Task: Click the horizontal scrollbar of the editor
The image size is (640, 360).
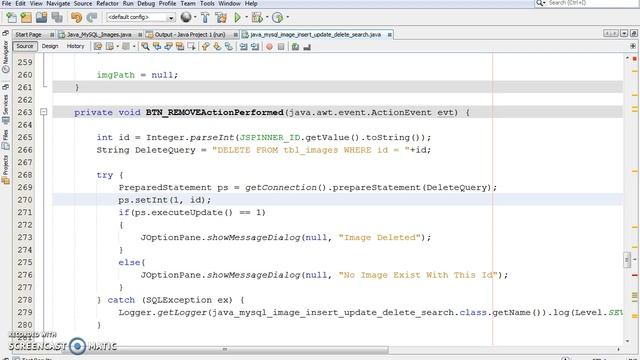Action: (225, 349)
